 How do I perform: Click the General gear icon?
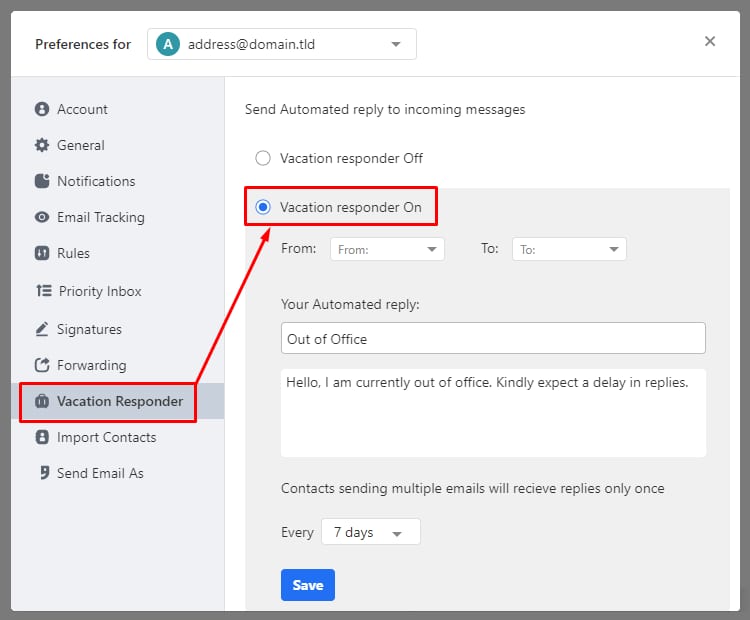tap(42, 145)
